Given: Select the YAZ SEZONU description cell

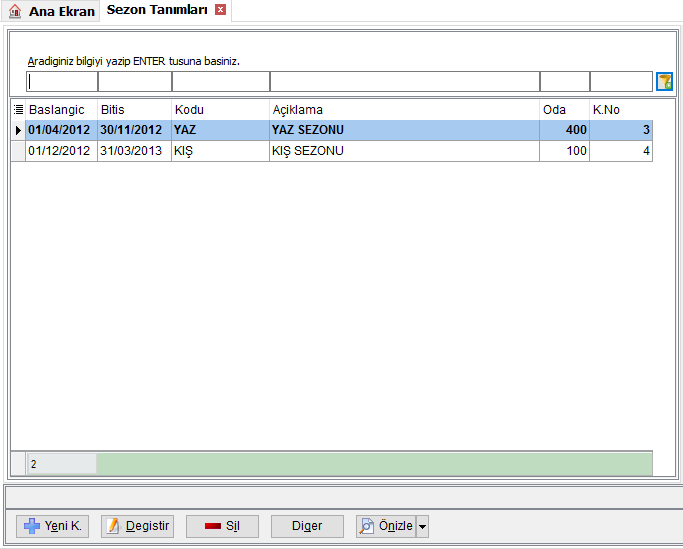Looking at the screenshot, I should (x=404, y=130).
